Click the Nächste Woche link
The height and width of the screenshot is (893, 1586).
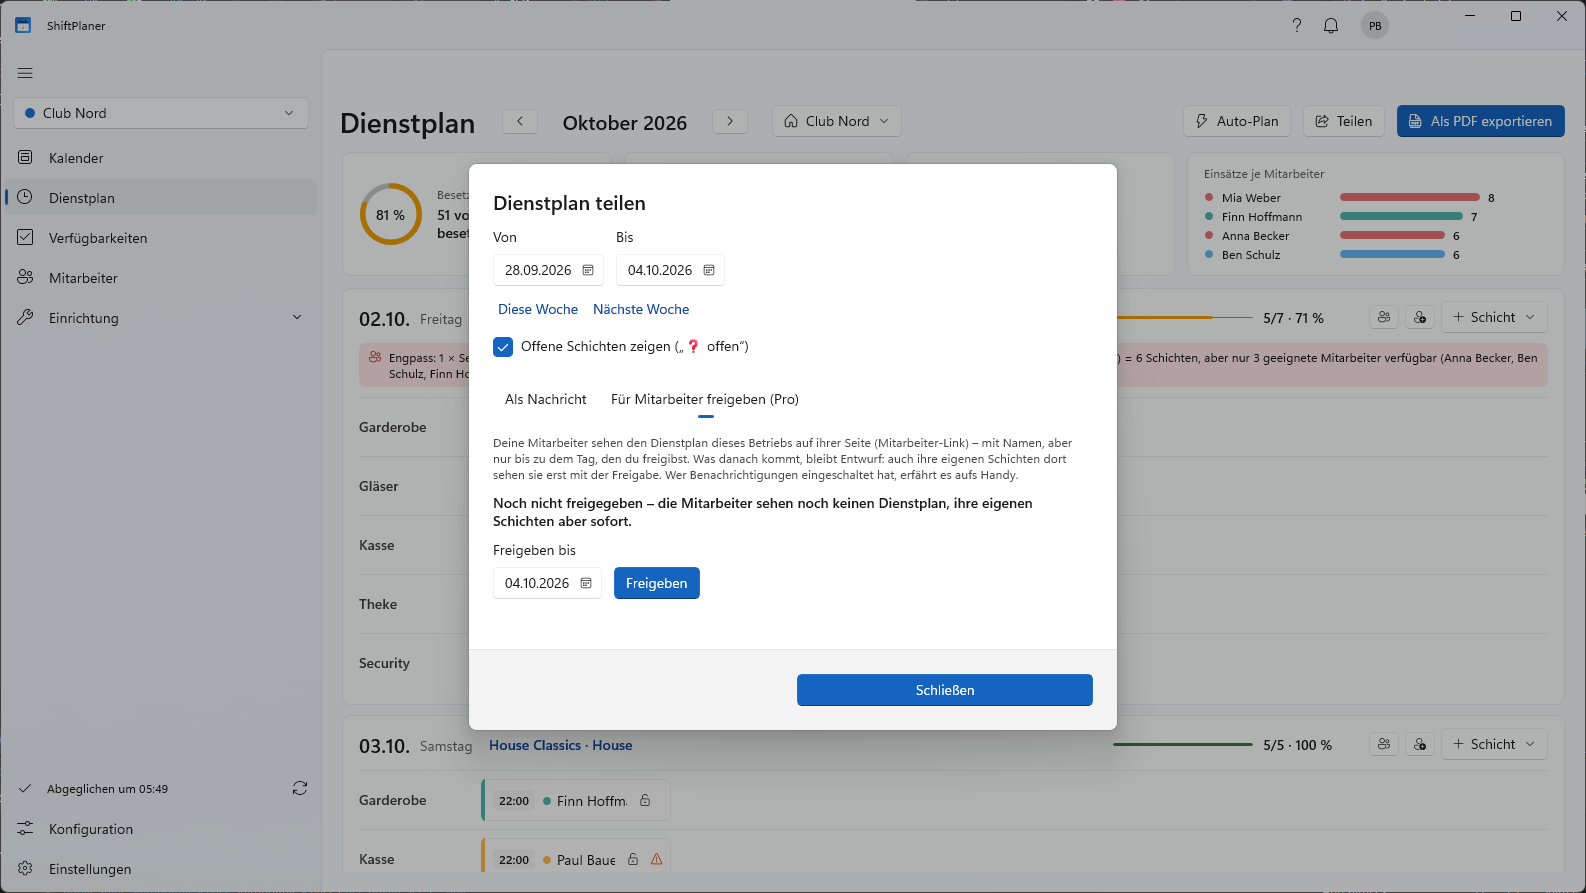coord(641,309)
